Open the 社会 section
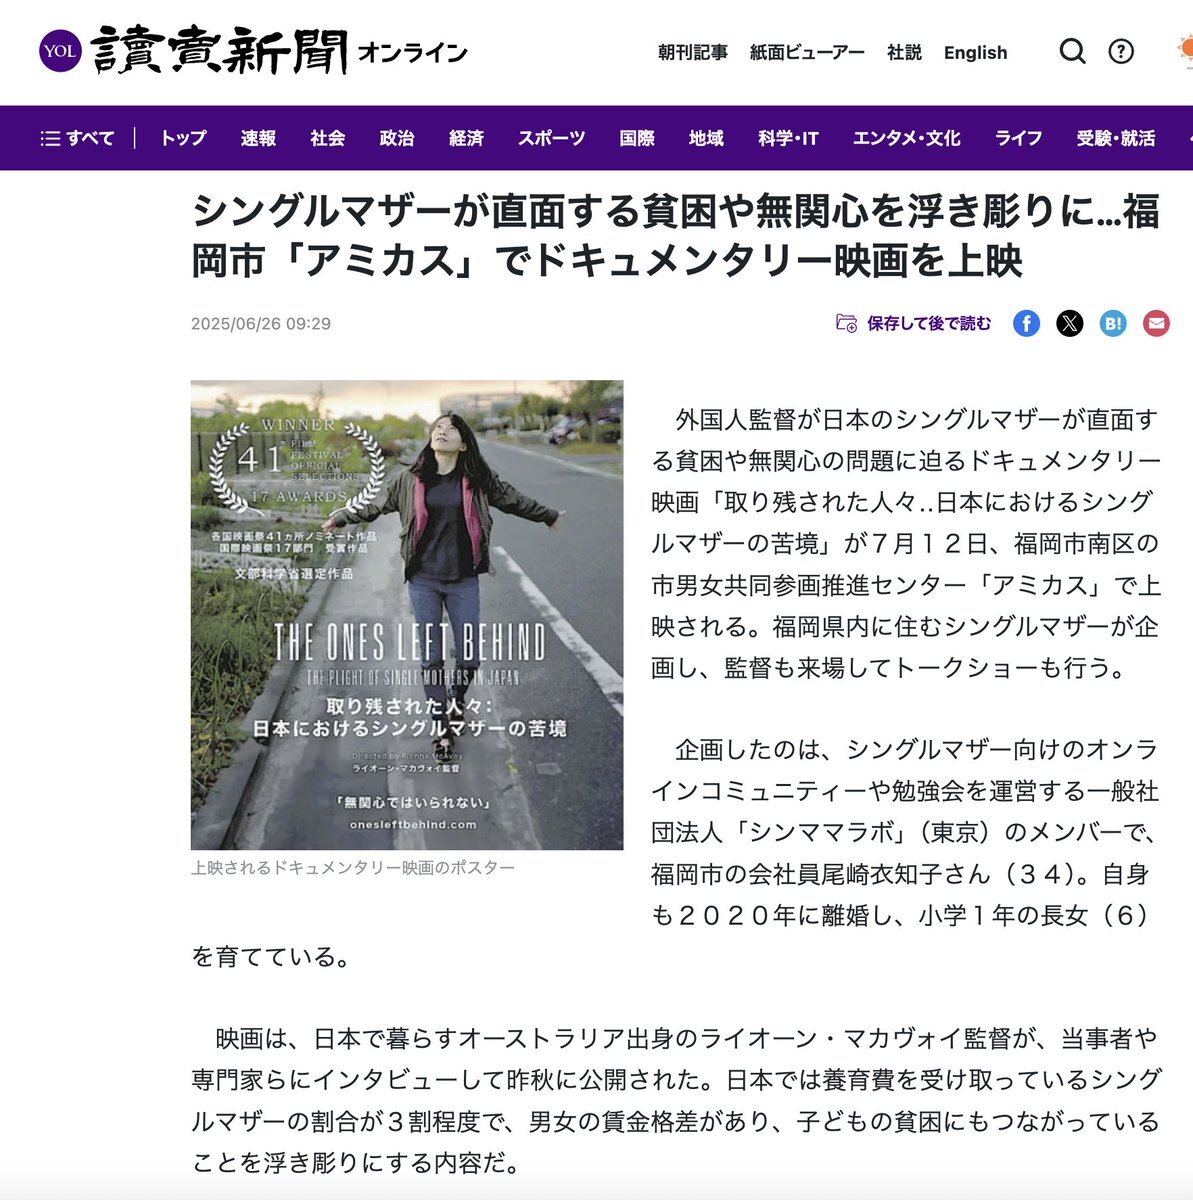Image resolution: width=1193 pixels, height=1200 pixels. [x=327, y=138]
